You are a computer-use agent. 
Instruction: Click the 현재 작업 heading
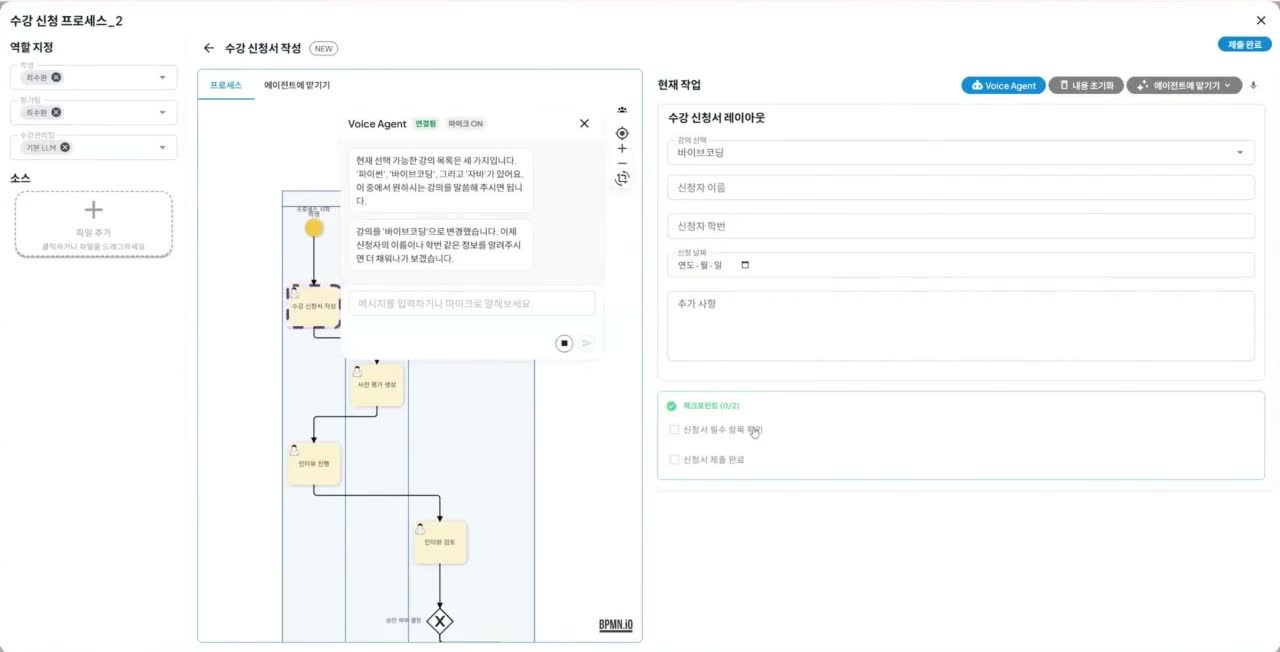(x=679, y=85)
